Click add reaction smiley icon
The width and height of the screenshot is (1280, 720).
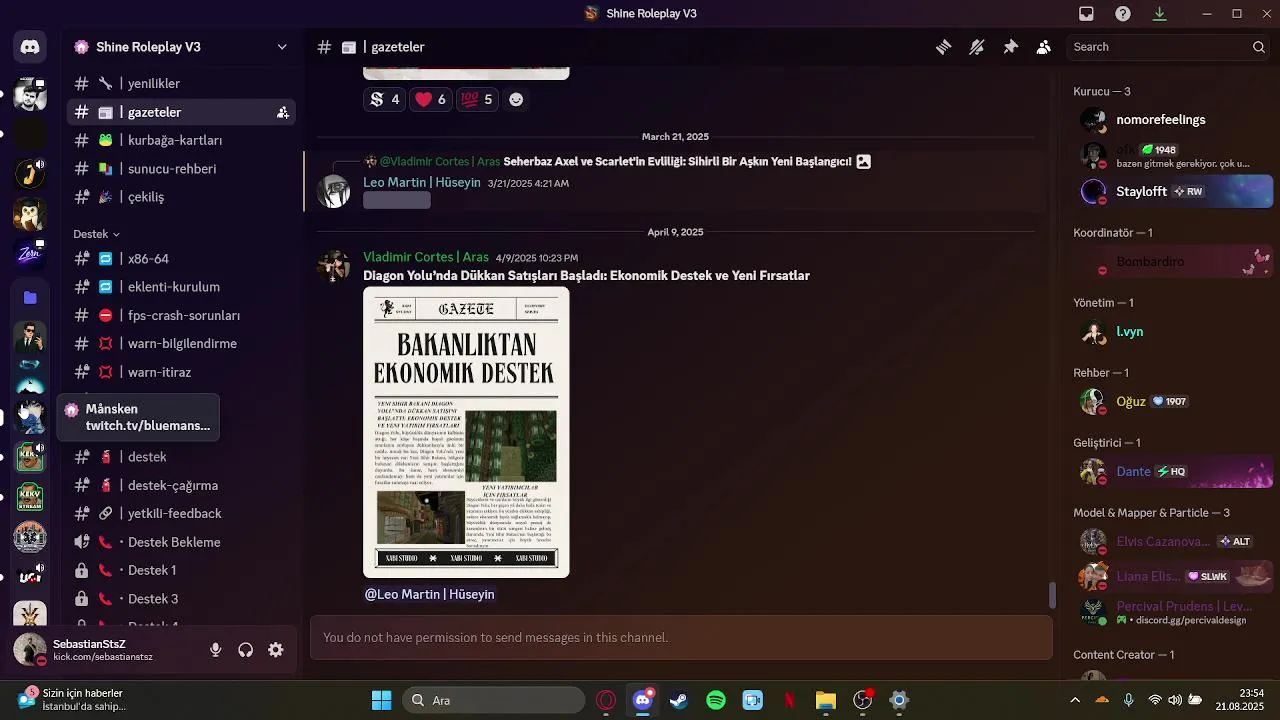(516, 99)
